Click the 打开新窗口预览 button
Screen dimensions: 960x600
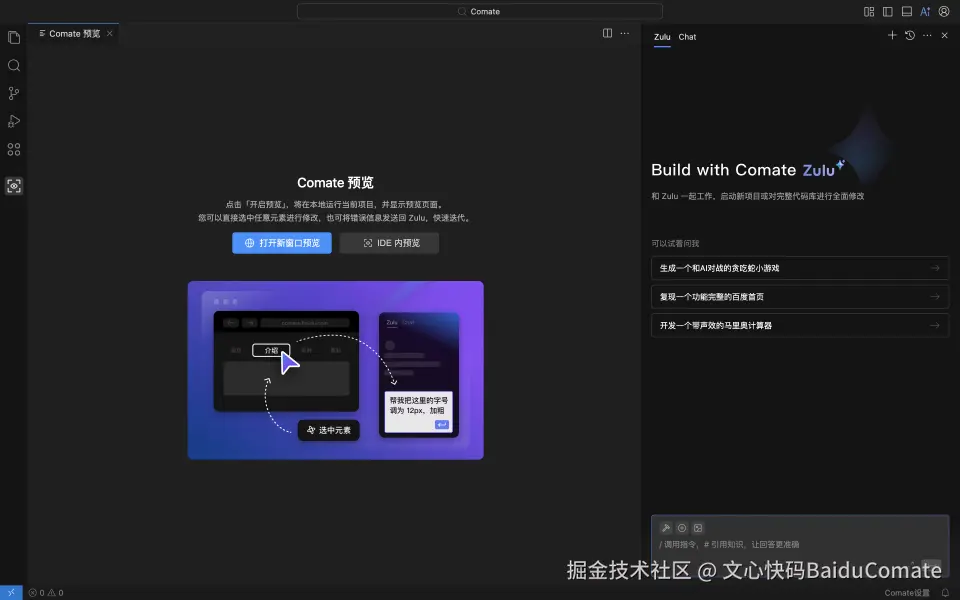click(282, 243)
